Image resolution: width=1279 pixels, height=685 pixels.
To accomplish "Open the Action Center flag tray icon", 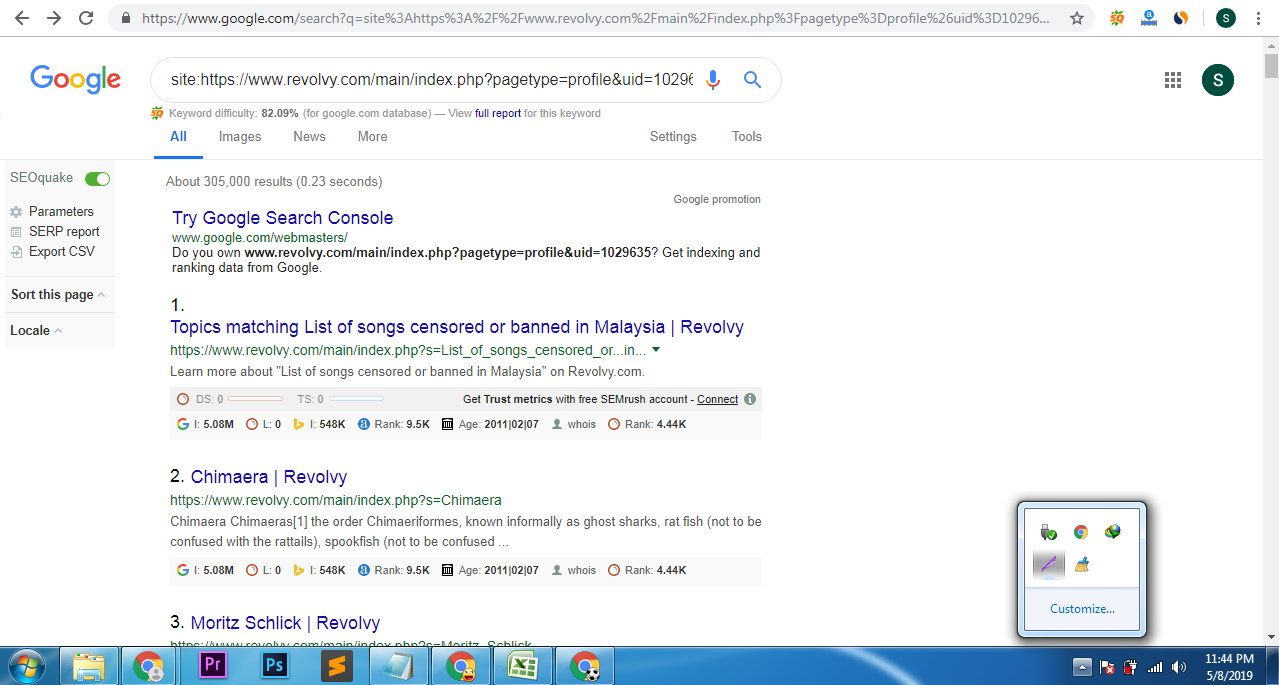I will coord(1107,667).
